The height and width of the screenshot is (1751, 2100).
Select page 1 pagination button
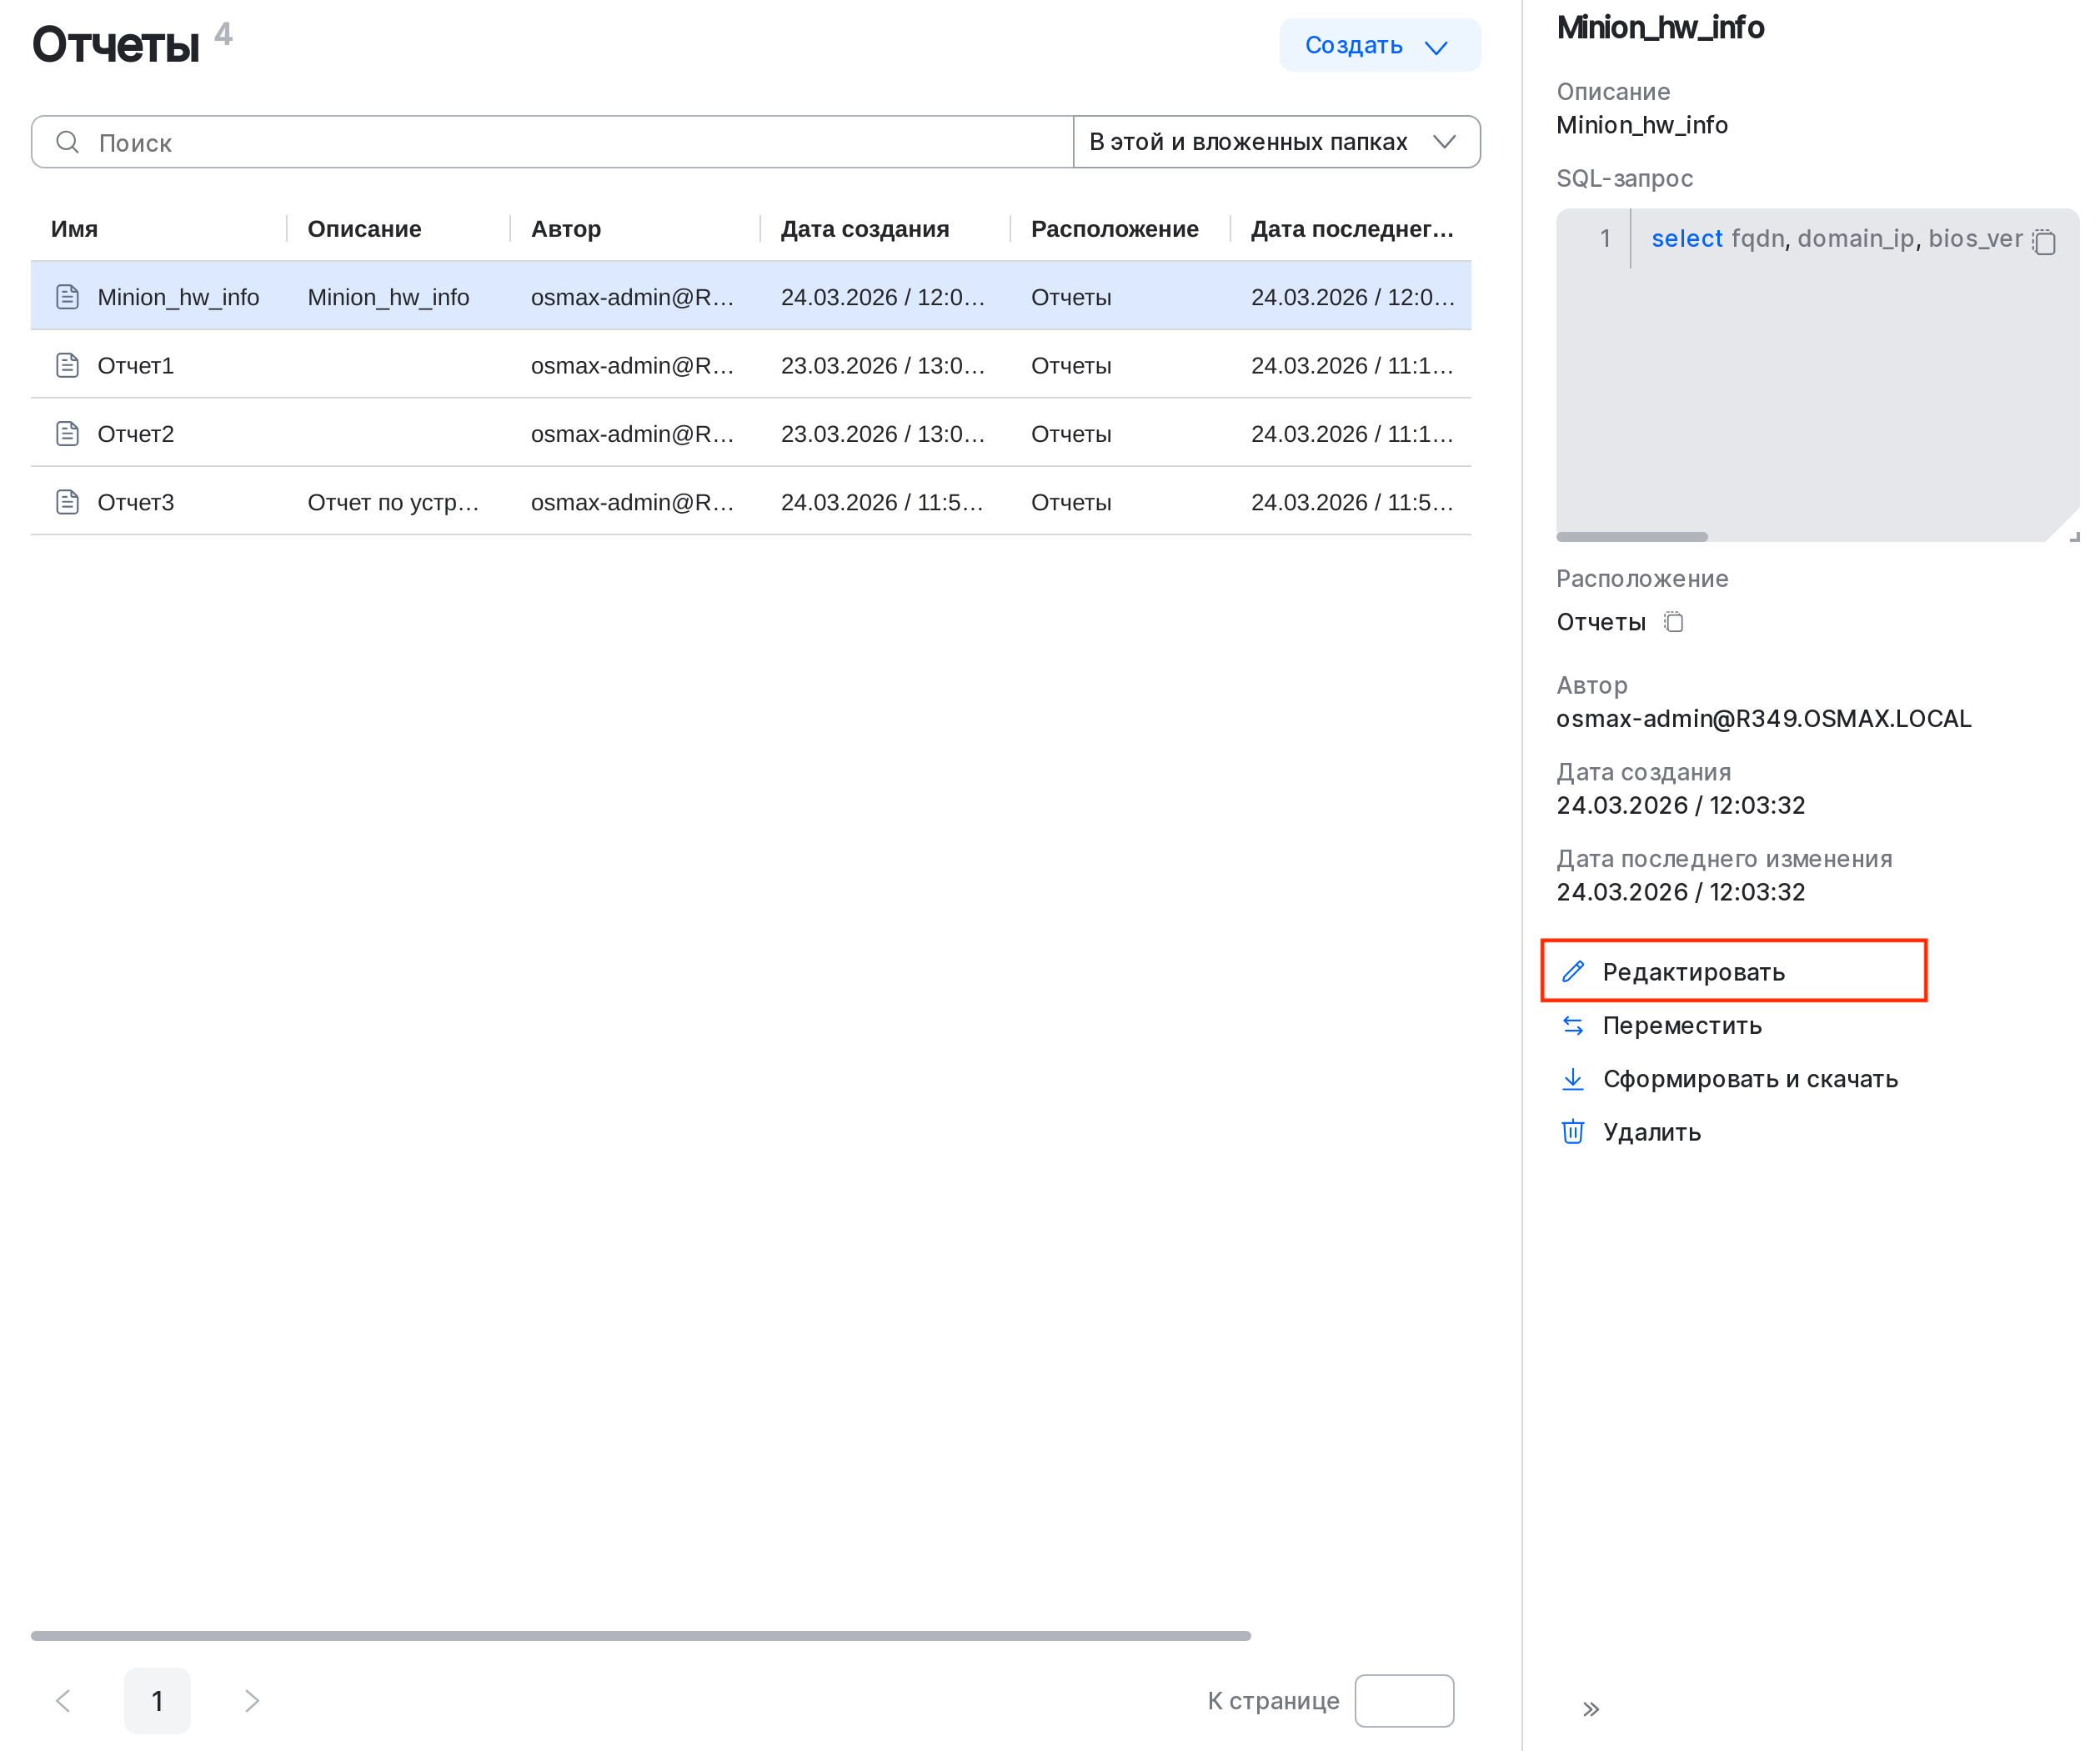[157, 1701]
